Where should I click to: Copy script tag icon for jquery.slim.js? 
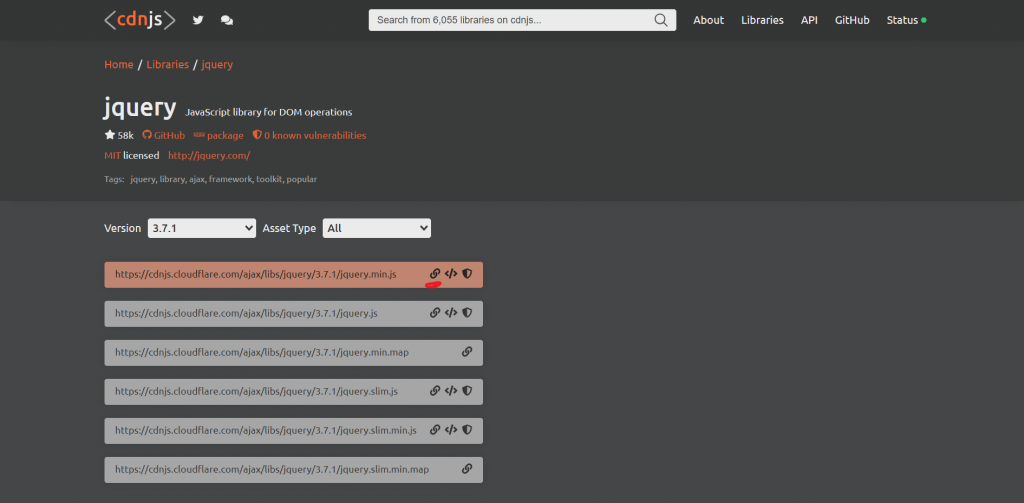pos(451,391)
